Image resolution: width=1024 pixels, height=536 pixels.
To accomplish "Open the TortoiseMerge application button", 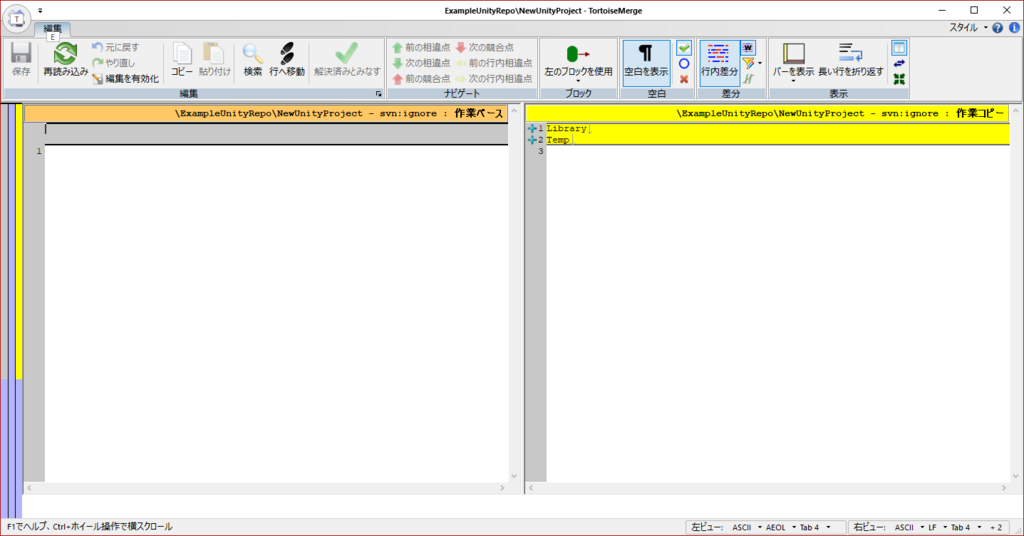I will coord(17,19).
